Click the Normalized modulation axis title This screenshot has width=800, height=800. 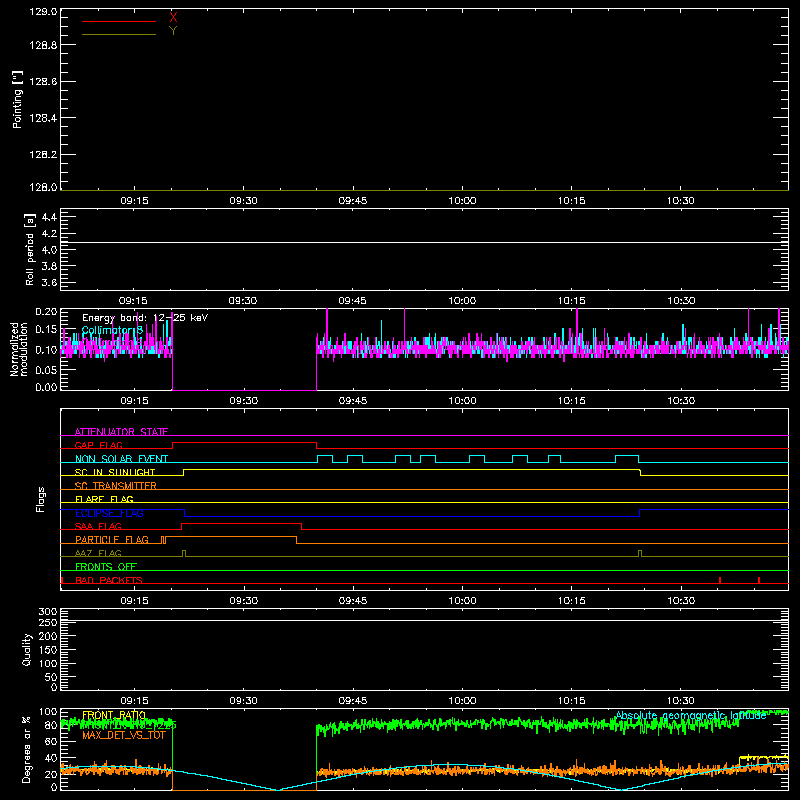19,349
